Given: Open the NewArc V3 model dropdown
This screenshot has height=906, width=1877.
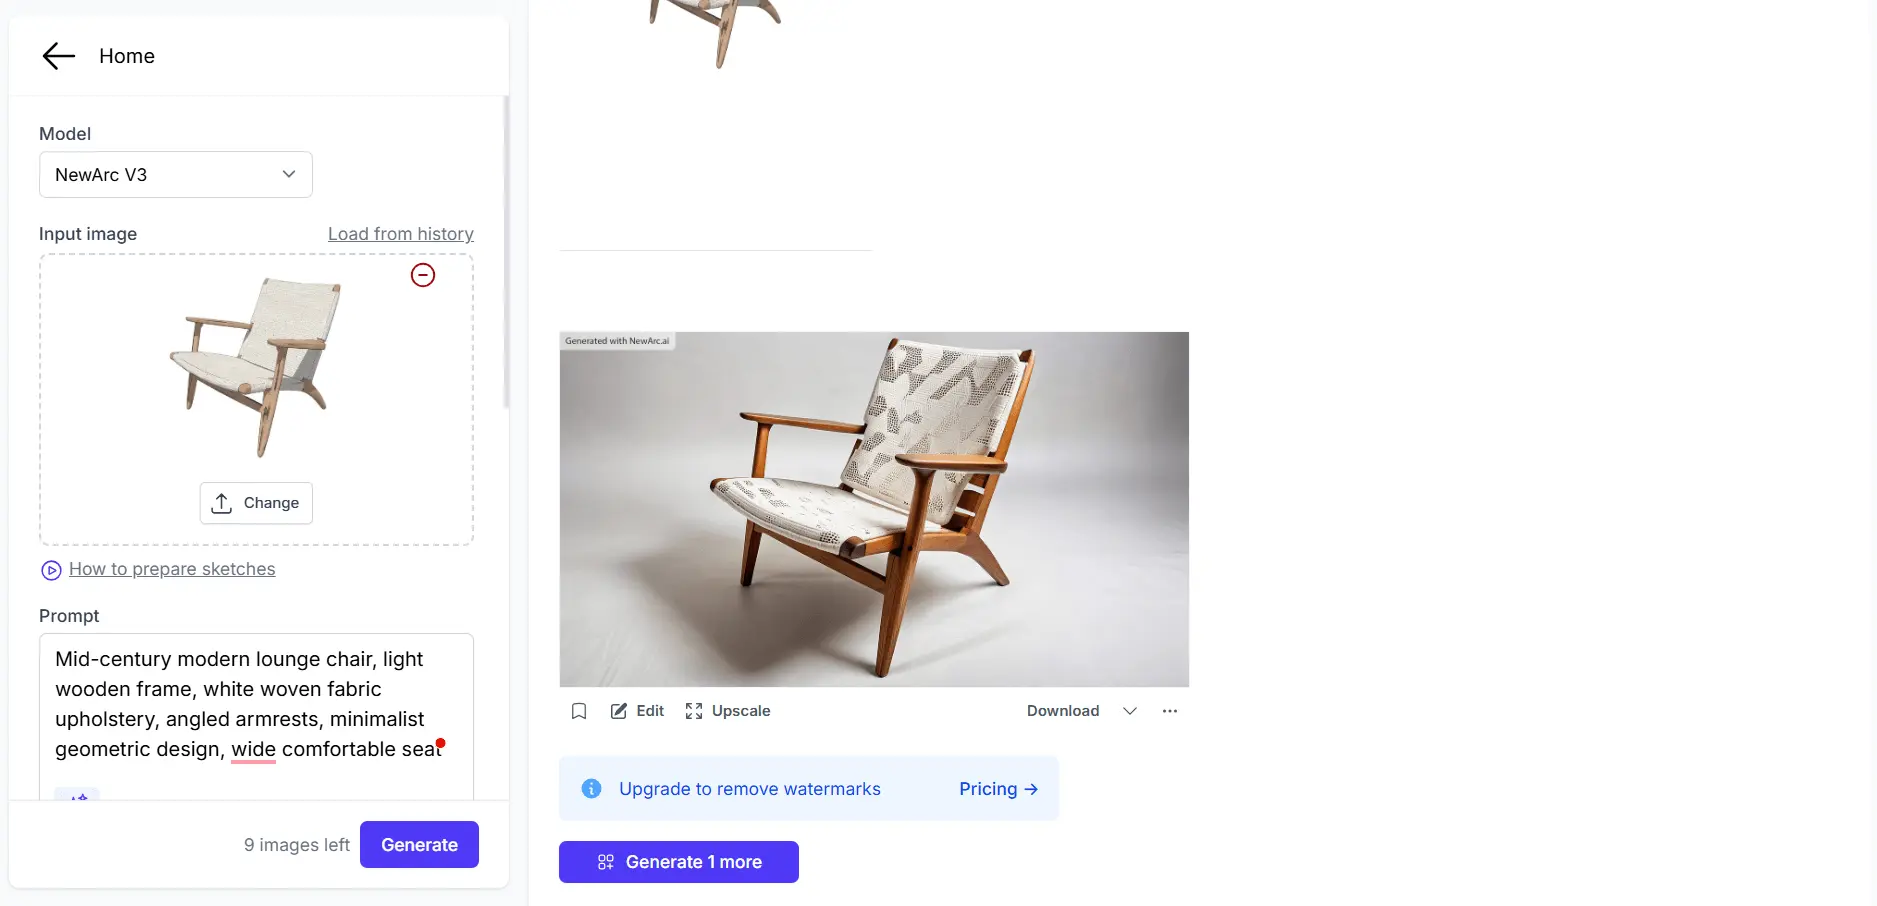Looking at the screenshot, I should click(176, 175).
